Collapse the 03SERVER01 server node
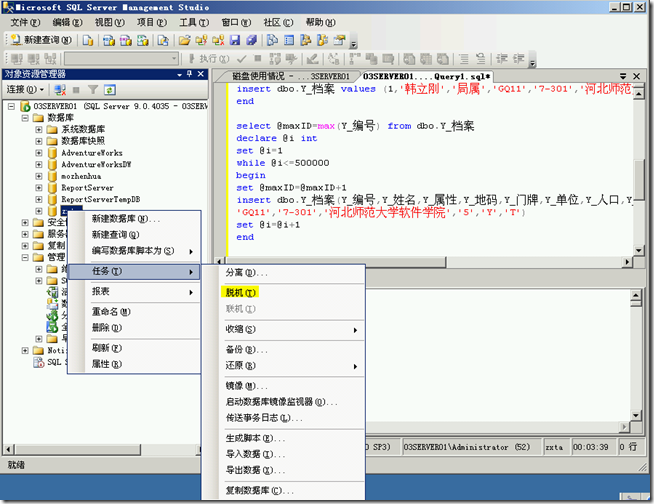The width and height of the screenshot is (654, 504). pyautogui.click(x=11, y=106)
